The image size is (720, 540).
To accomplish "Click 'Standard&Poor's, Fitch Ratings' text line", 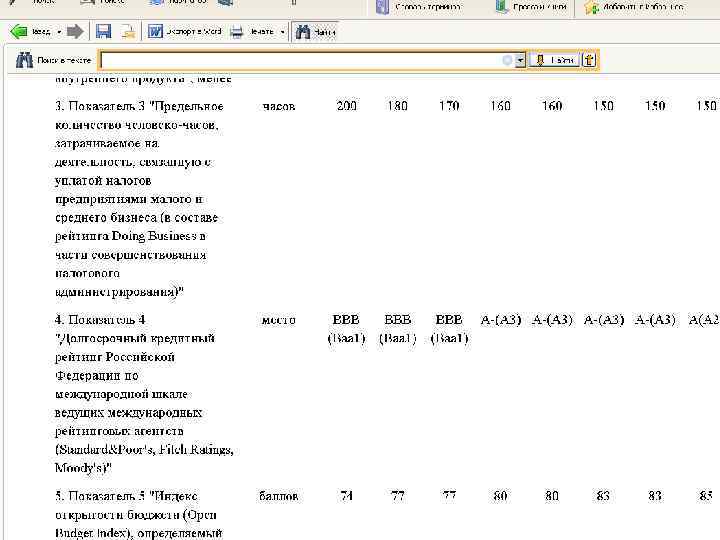I will coord(144,450).
